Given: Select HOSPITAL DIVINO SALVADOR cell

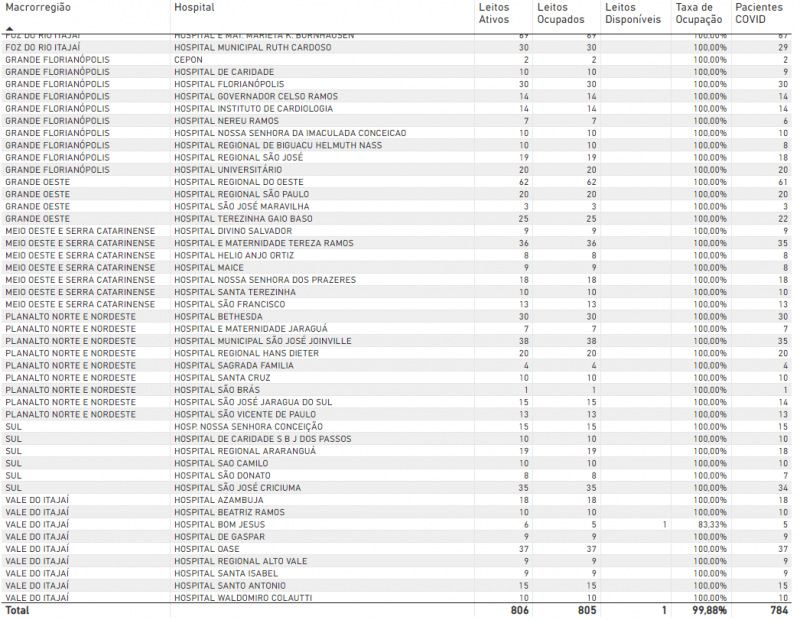Looking at the screenshot, I should tap(233, 231).
